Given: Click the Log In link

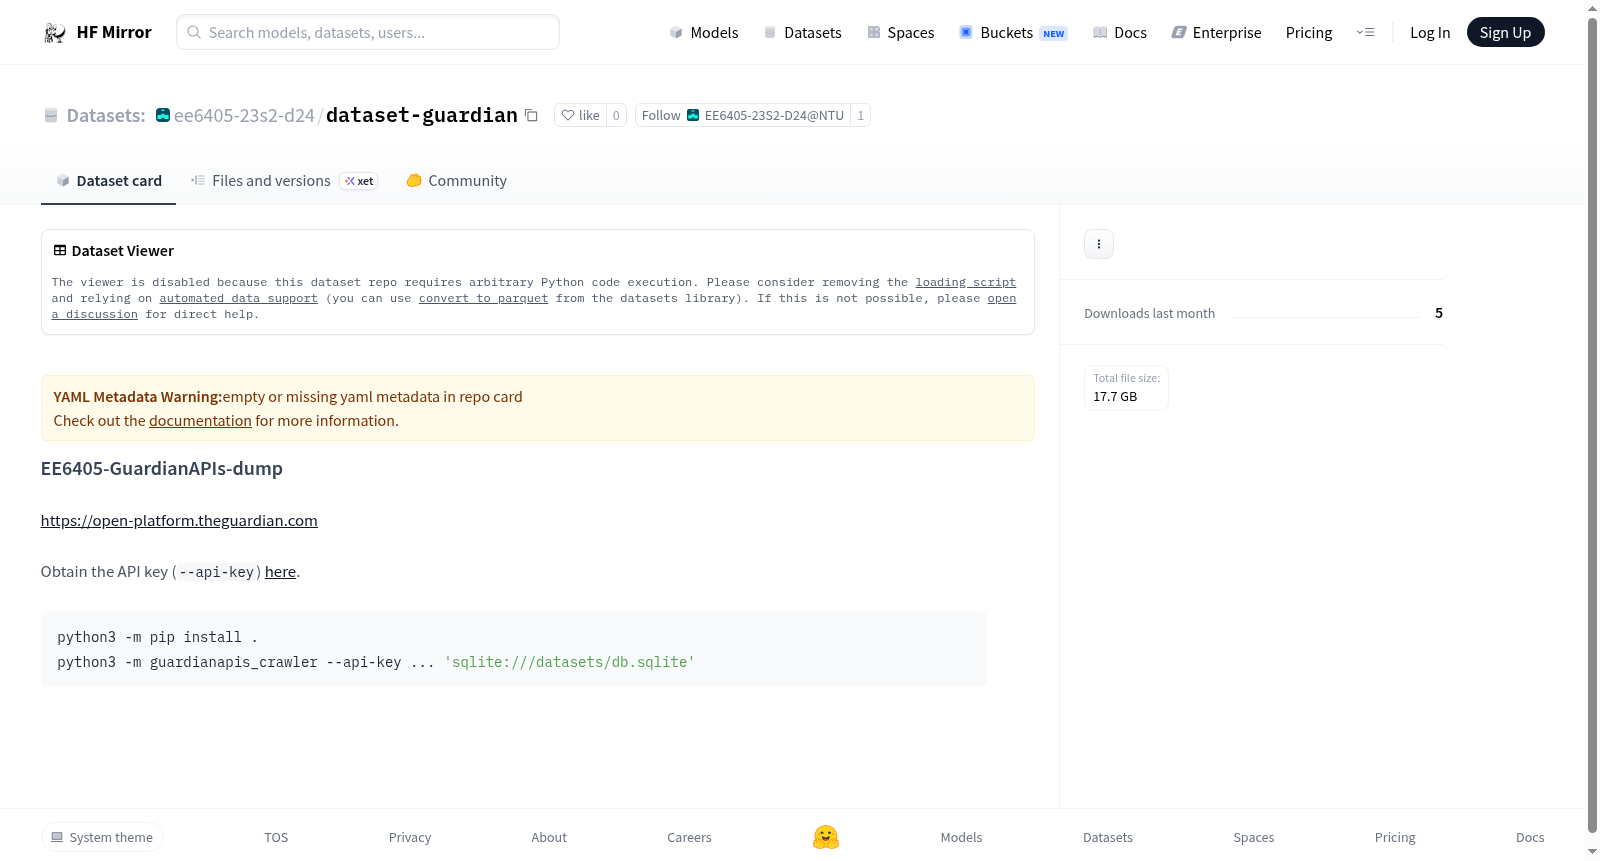Looking at the screenshot, I should (1430, 32).
